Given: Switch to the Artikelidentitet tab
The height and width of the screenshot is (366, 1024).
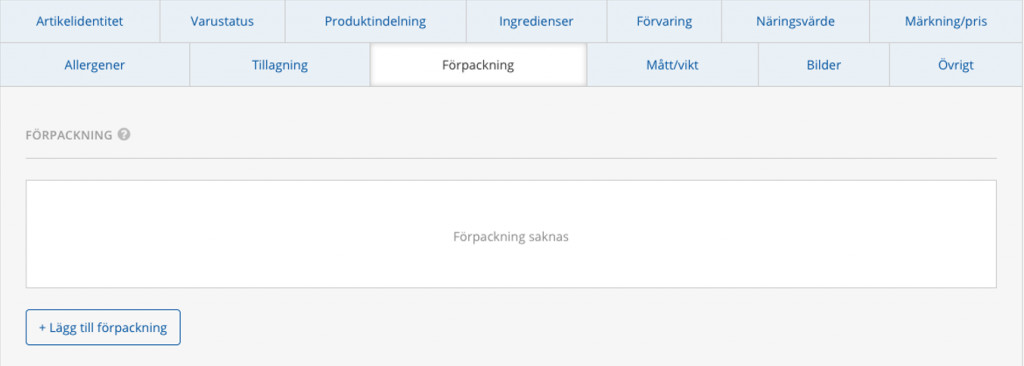Looking at the screenshot, I should click(x=80, y=21).
